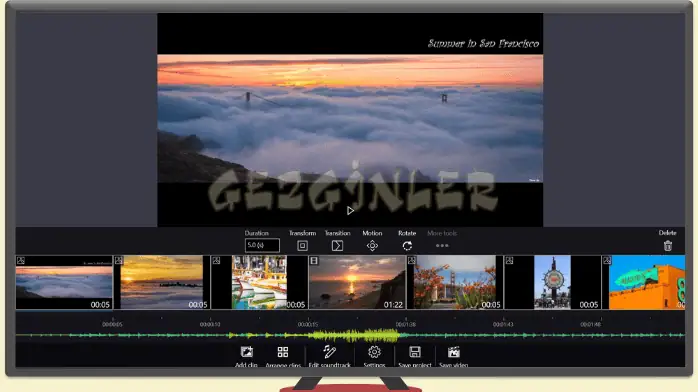
Task: Click the highlighted soundtrack waveform section
Action: pyautogui.click(x=354, y=335)
